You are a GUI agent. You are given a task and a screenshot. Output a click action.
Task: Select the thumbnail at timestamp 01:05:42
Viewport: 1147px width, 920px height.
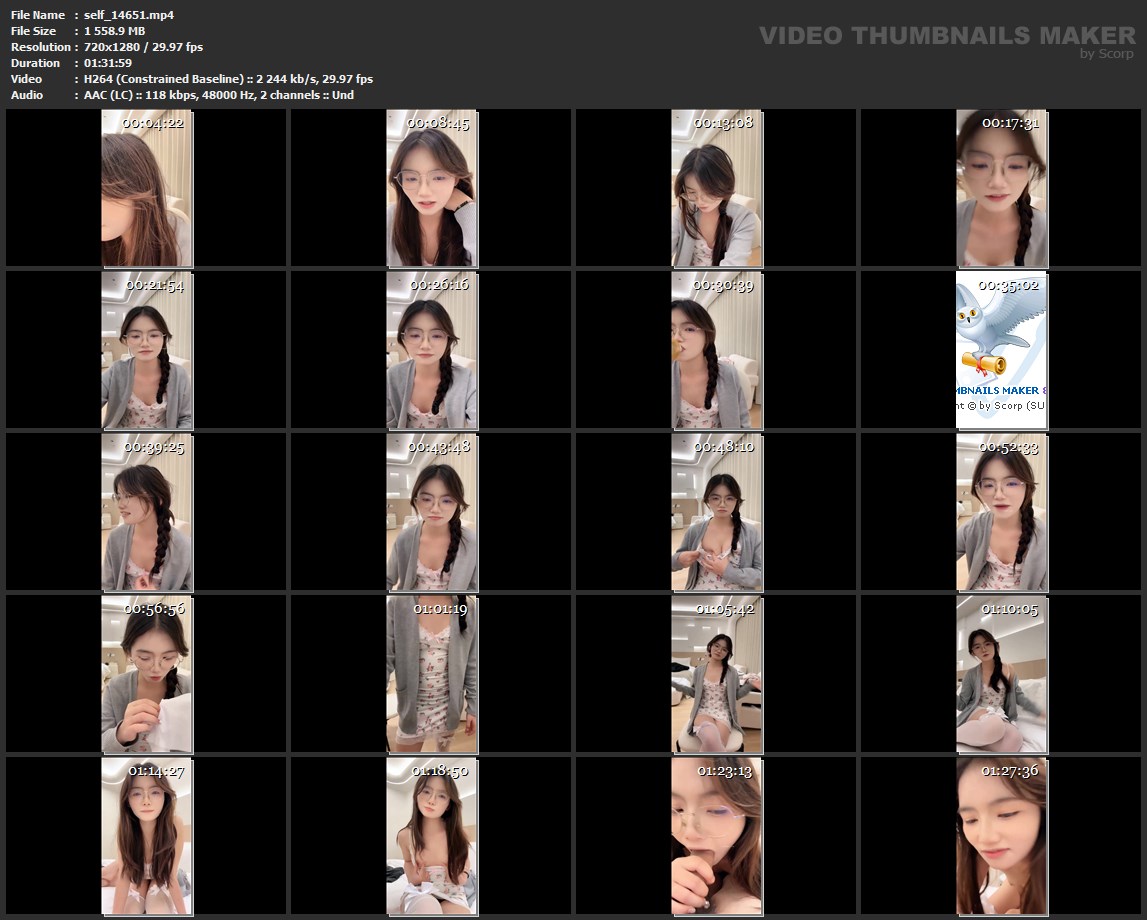click(x=716, y=674)
